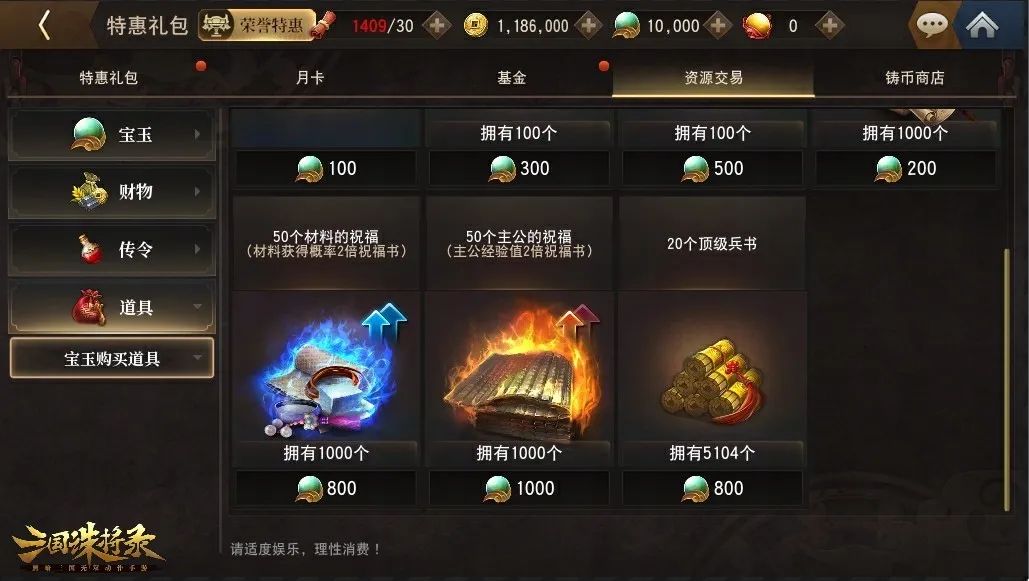The width and height of the screenshot is (1029, 581).
Task: Buy the 1000 jade 主公的祝福 pack
Action: tap(518, 488)
